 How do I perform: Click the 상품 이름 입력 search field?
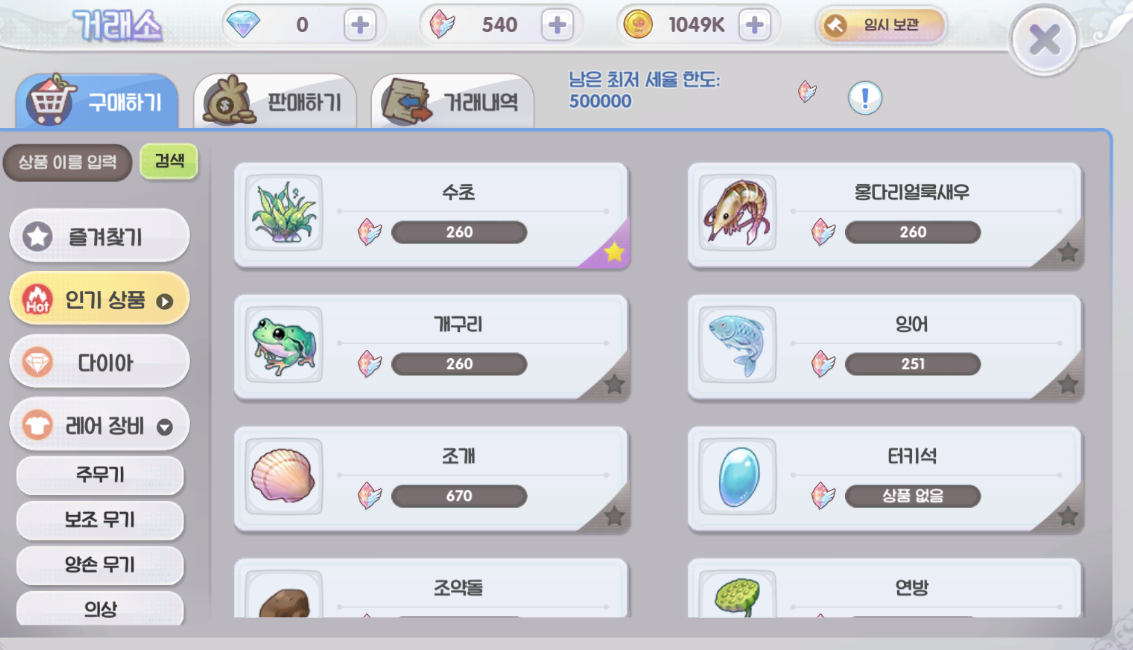[x=67, y=162]
